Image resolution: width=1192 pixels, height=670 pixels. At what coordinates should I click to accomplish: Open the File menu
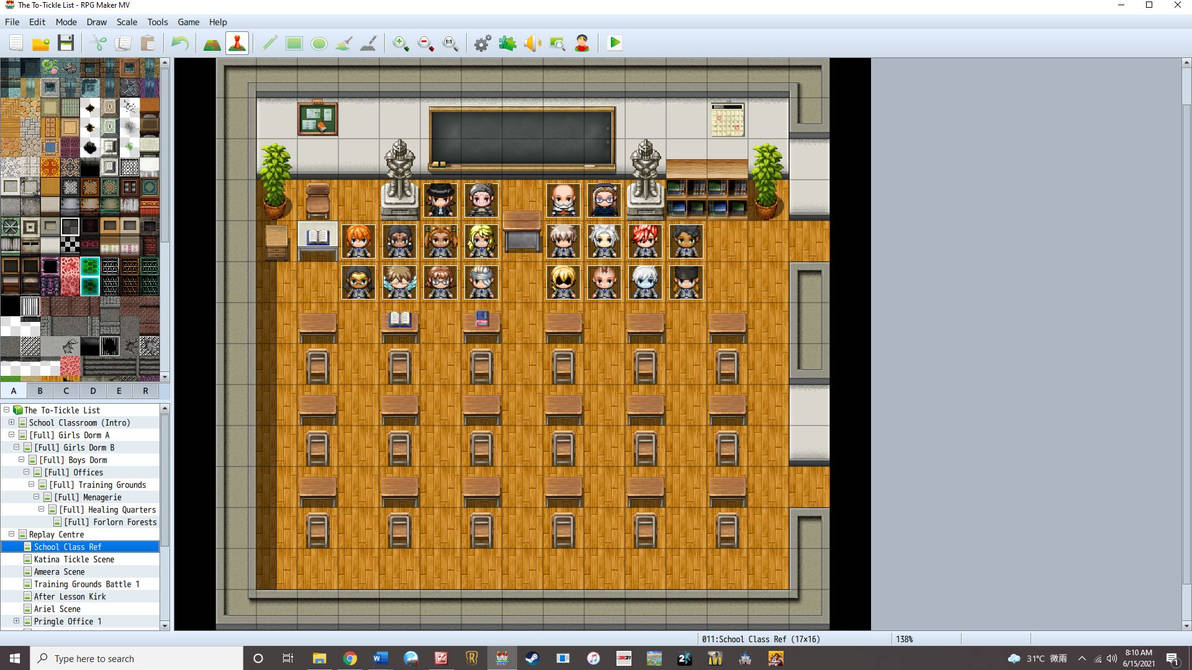click(x=12, y=22)
